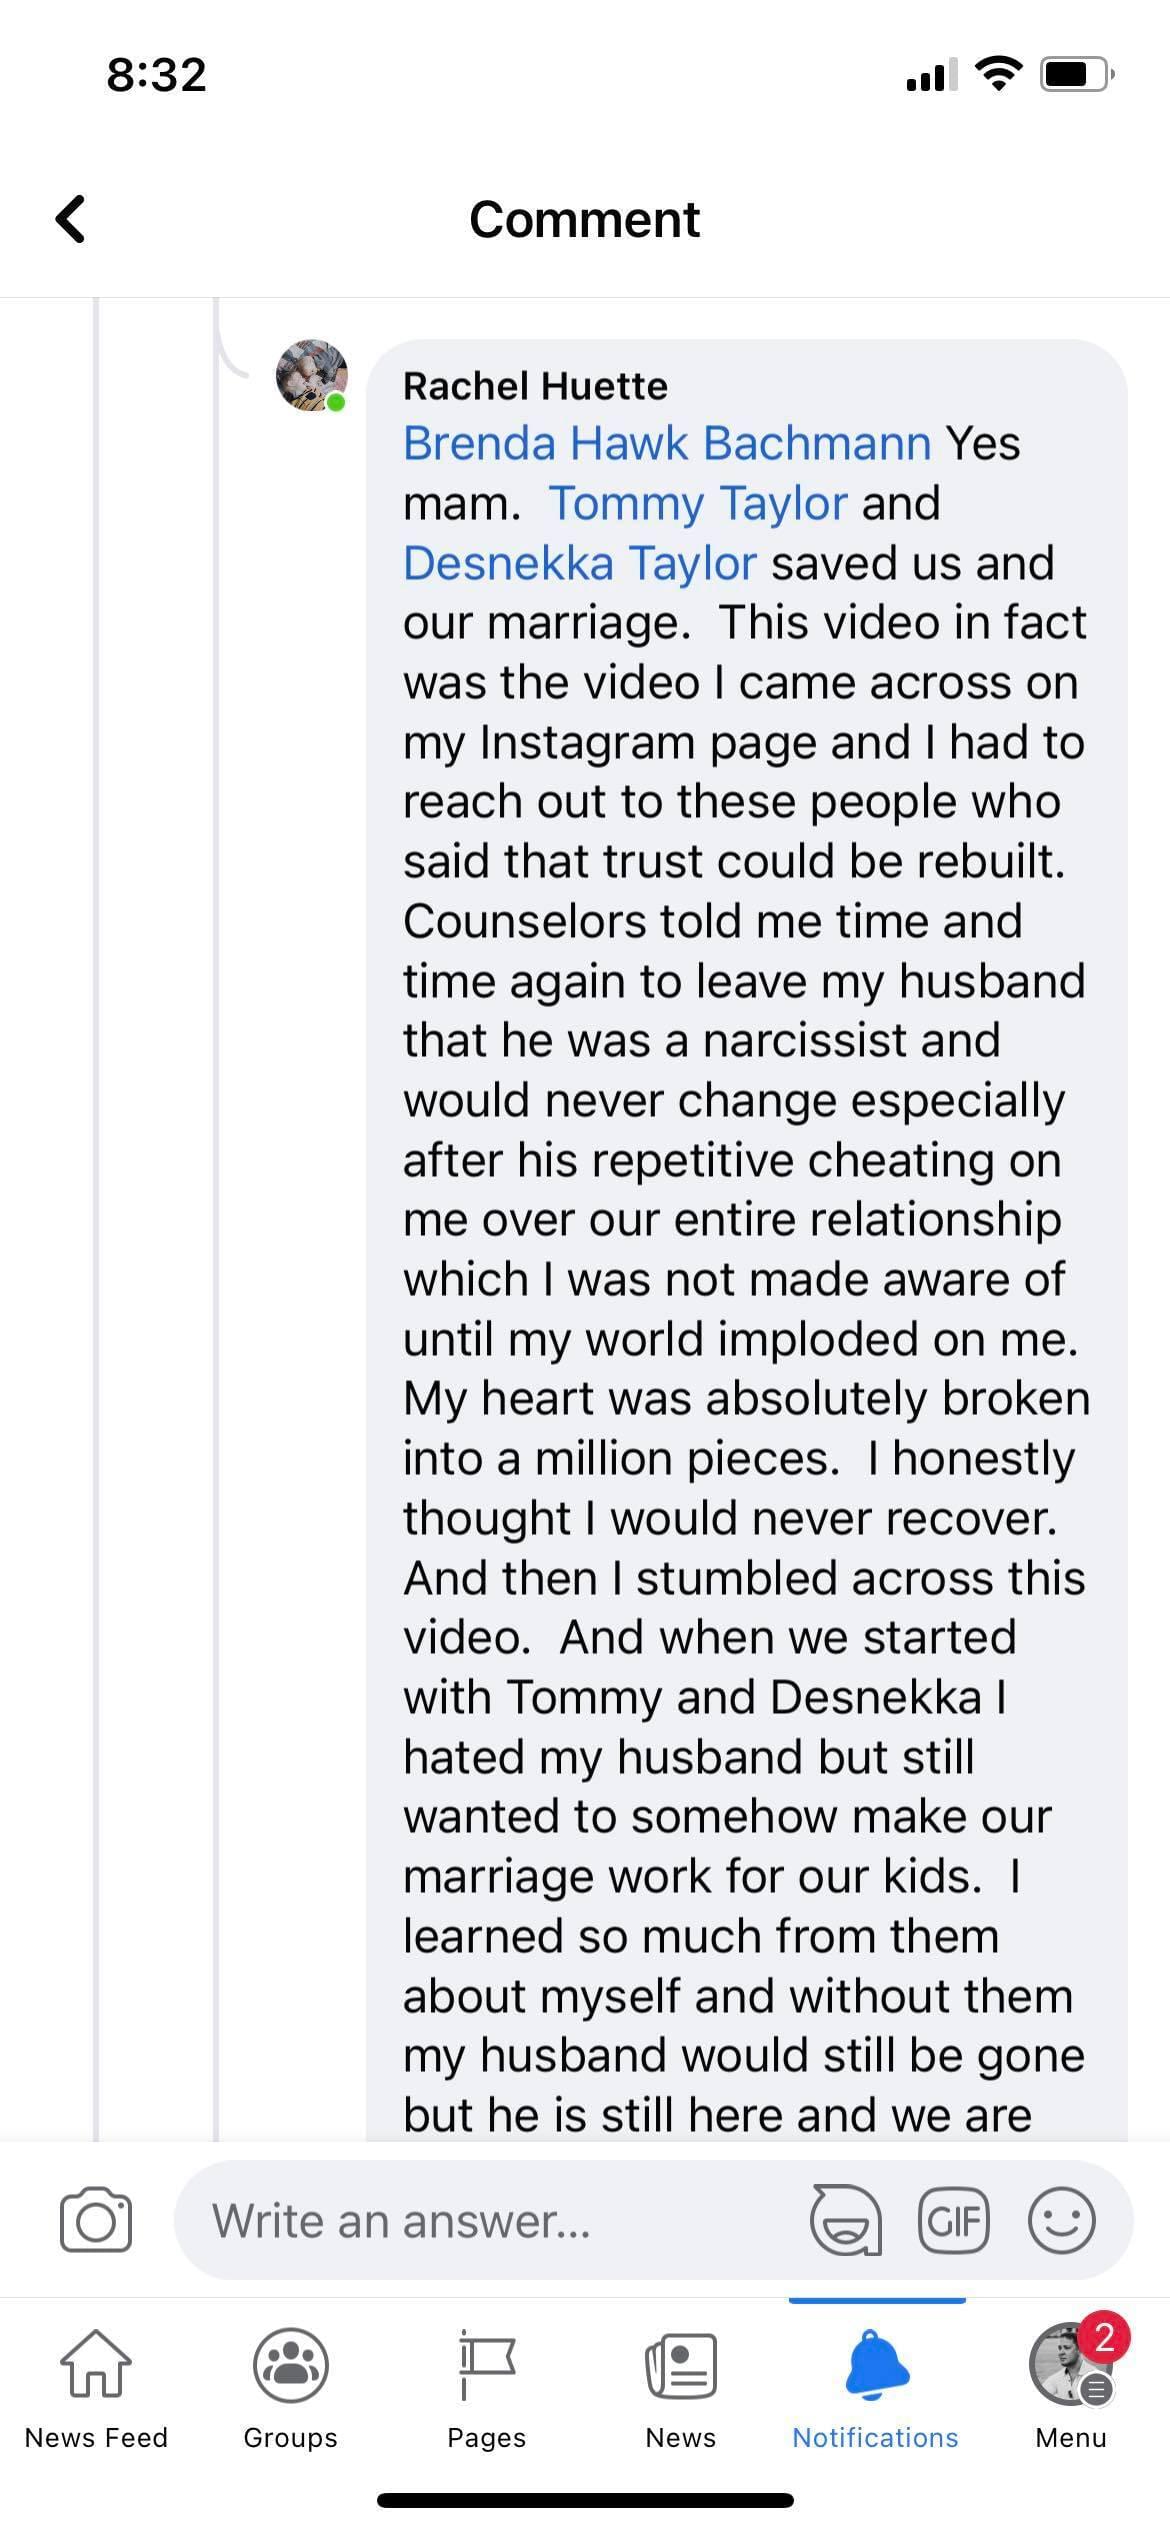Tap the Comment header title

585,219
